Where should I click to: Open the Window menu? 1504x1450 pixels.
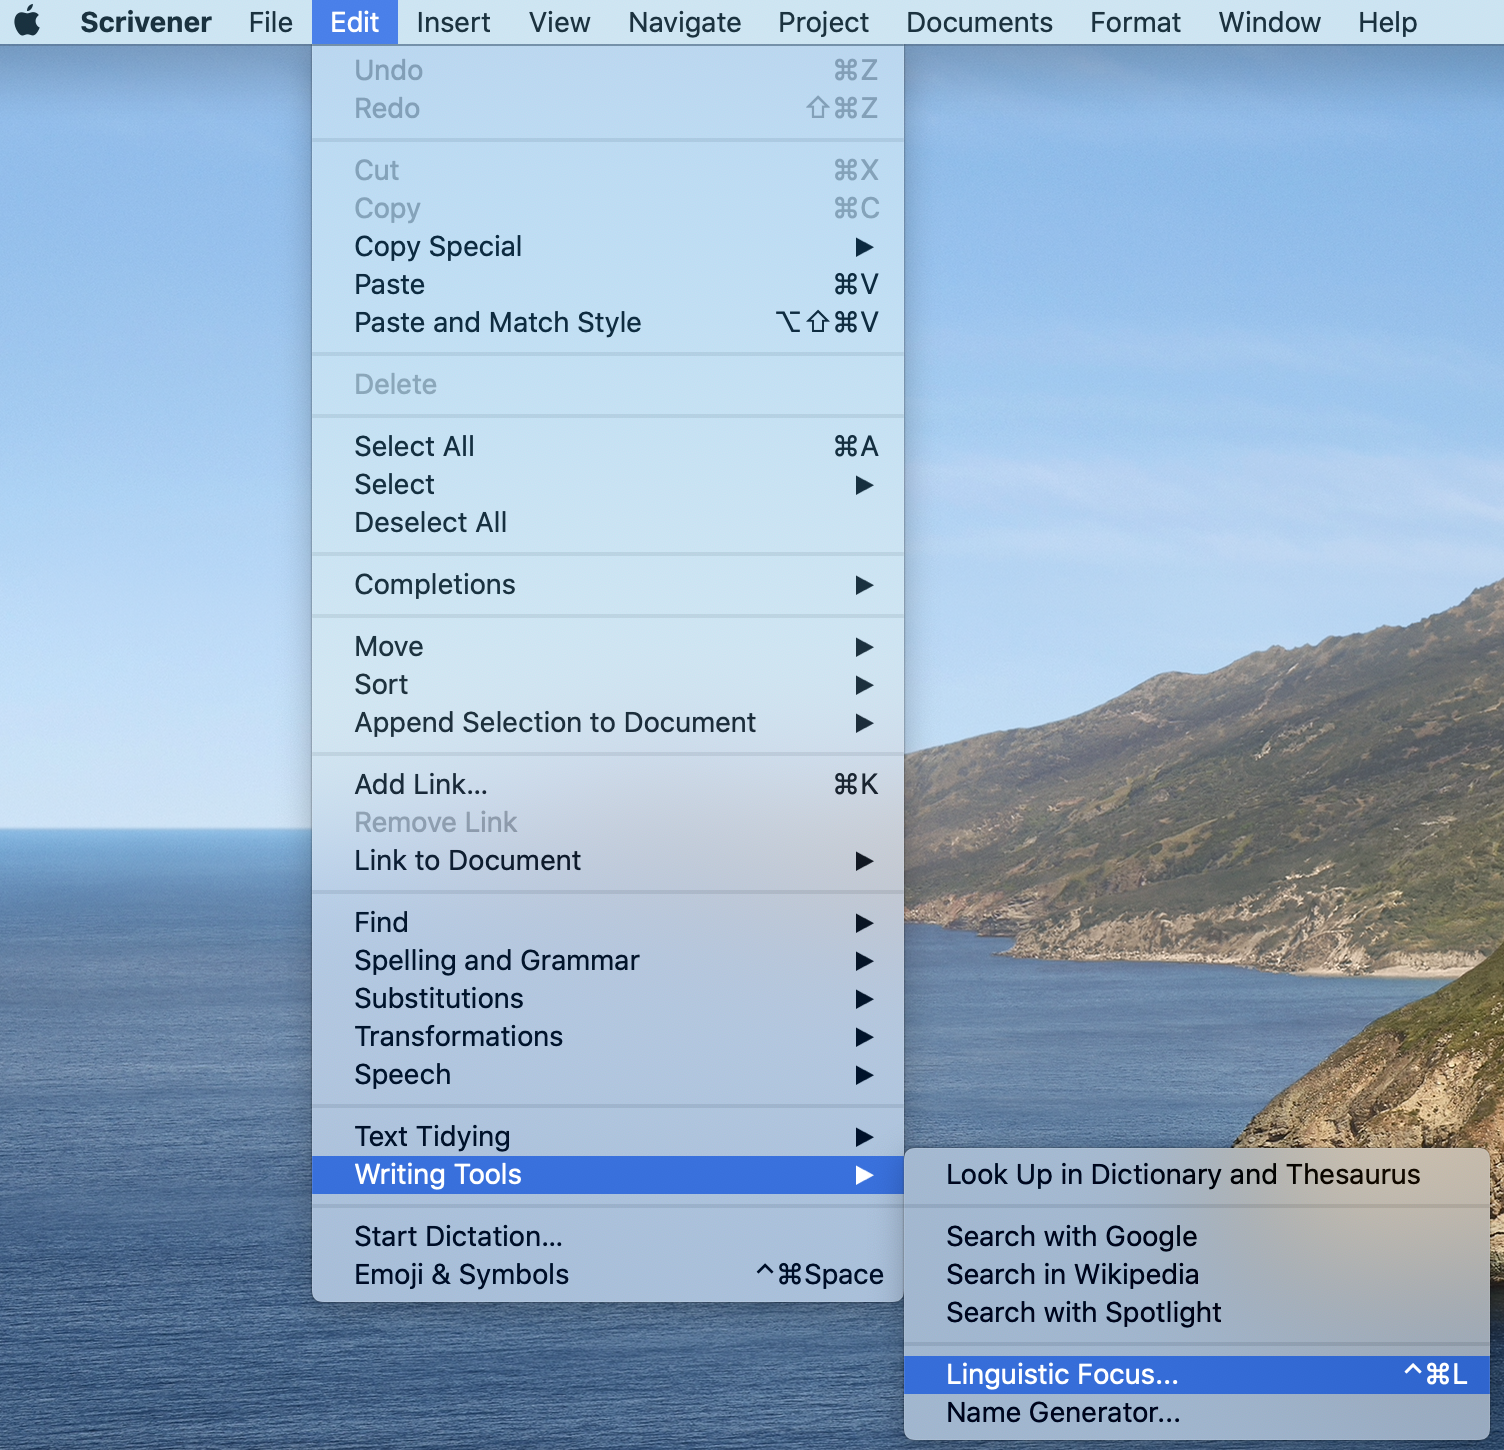tap(1269, 22)
